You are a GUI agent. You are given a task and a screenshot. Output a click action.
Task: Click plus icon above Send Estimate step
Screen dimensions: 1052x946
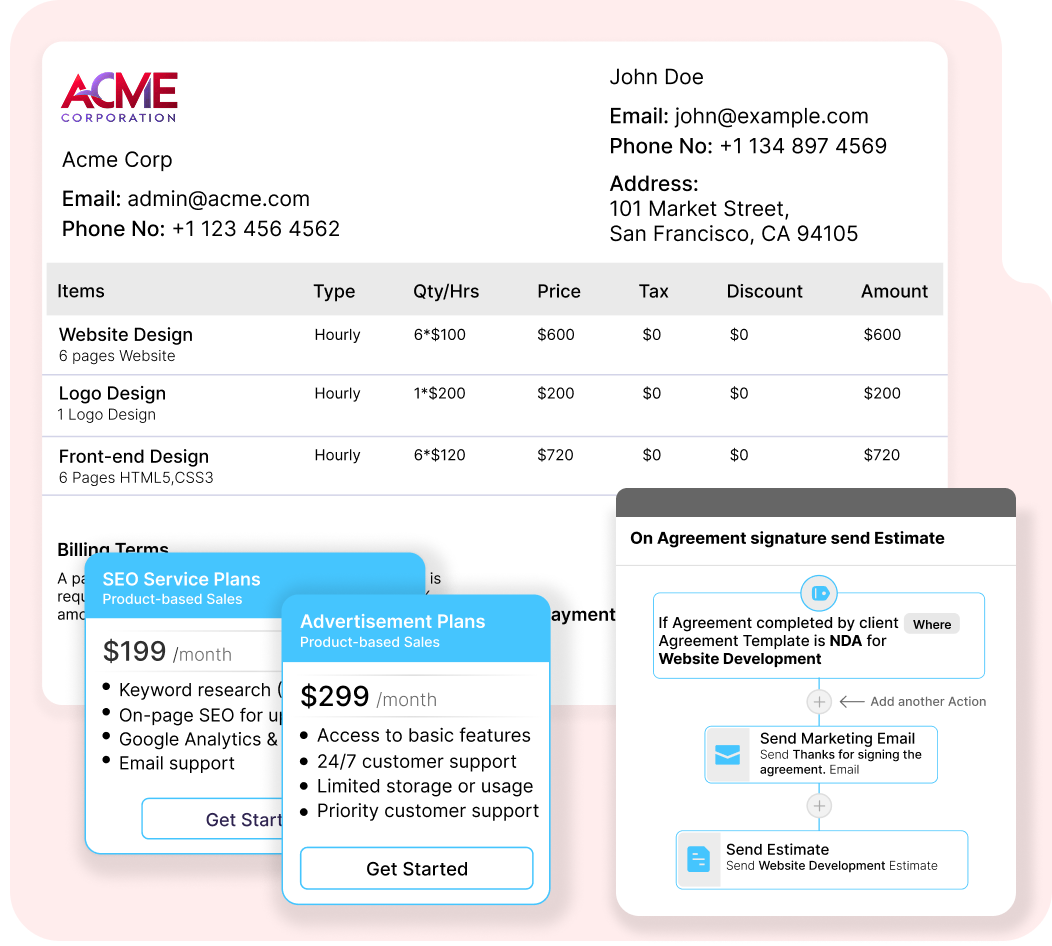point(819,806)
